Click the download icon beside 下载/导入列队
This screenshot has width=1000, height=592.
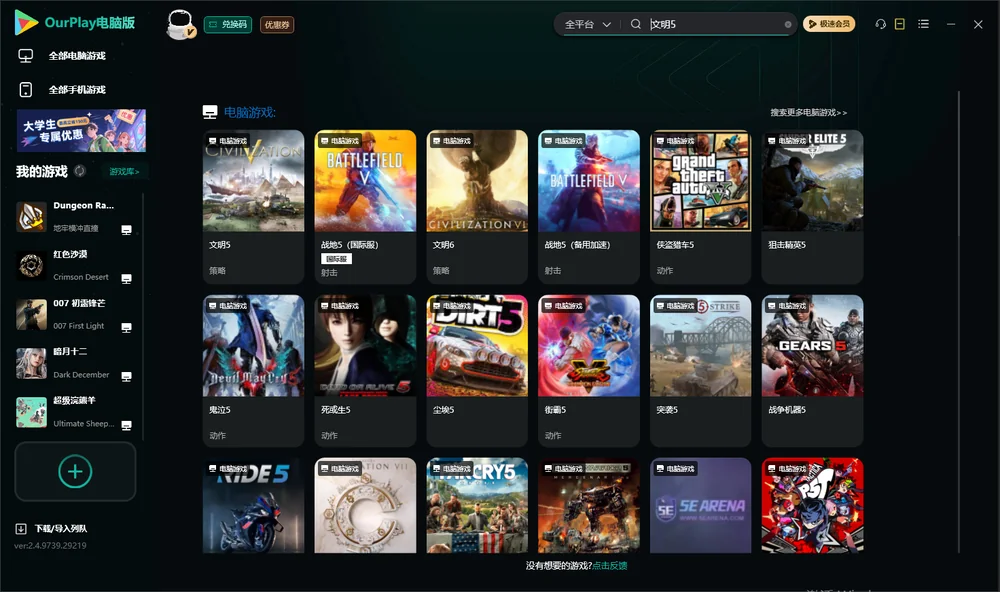[21, 528]
